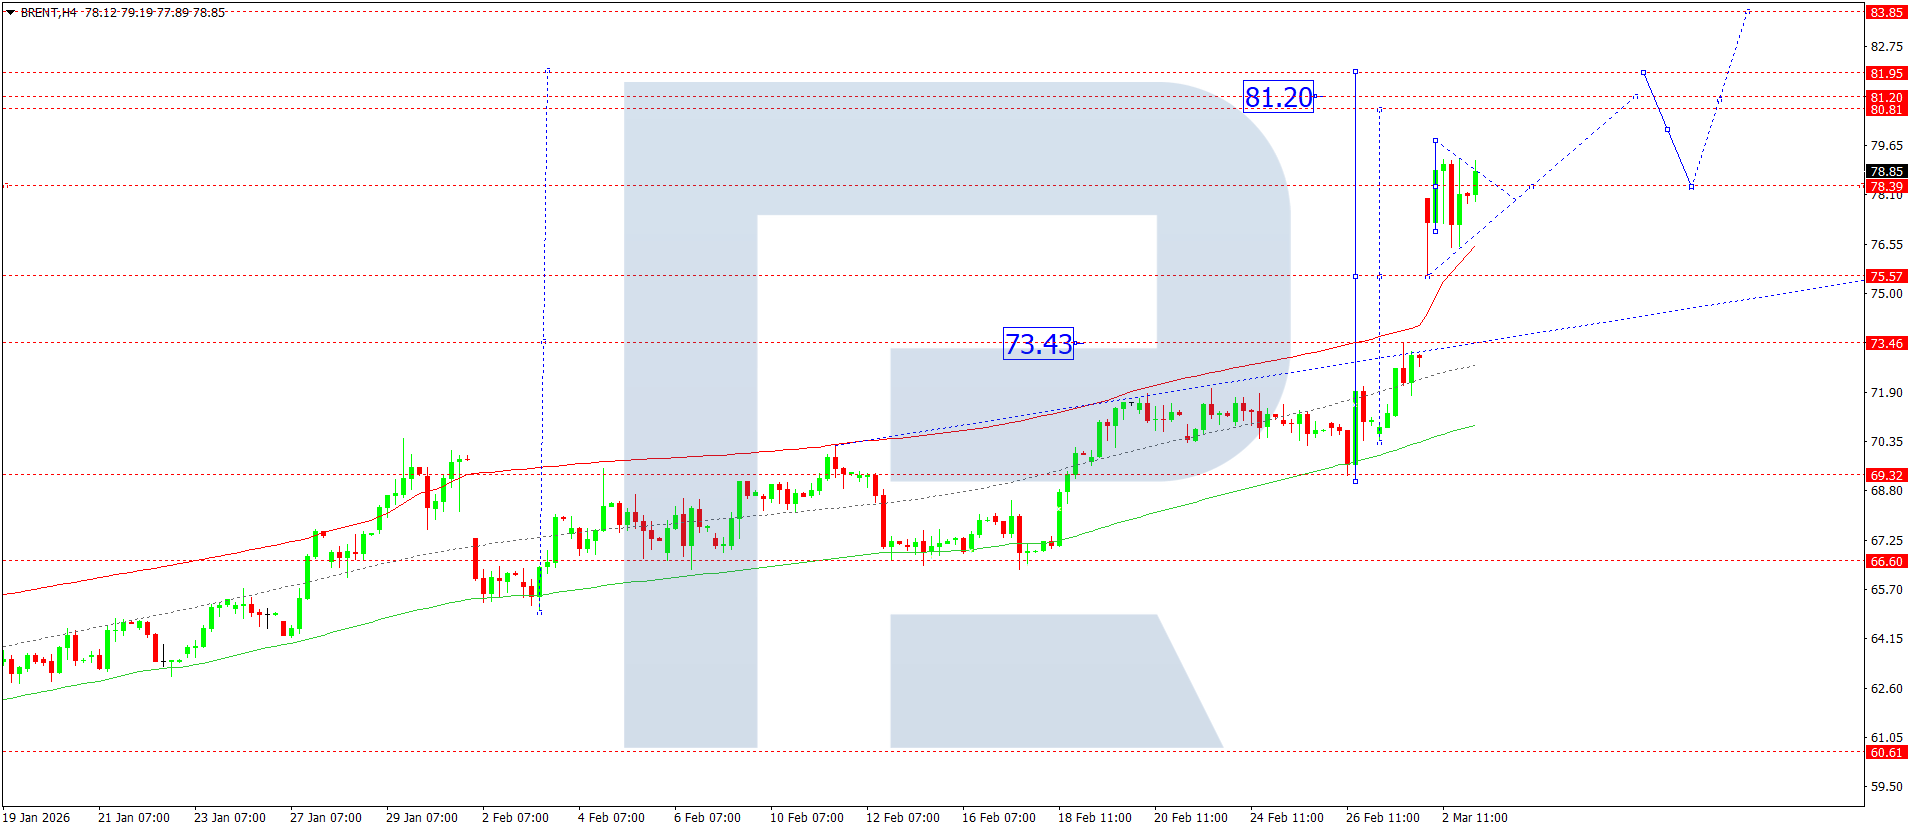Select the black 78.85 current price tag

tap(1886, 172)
